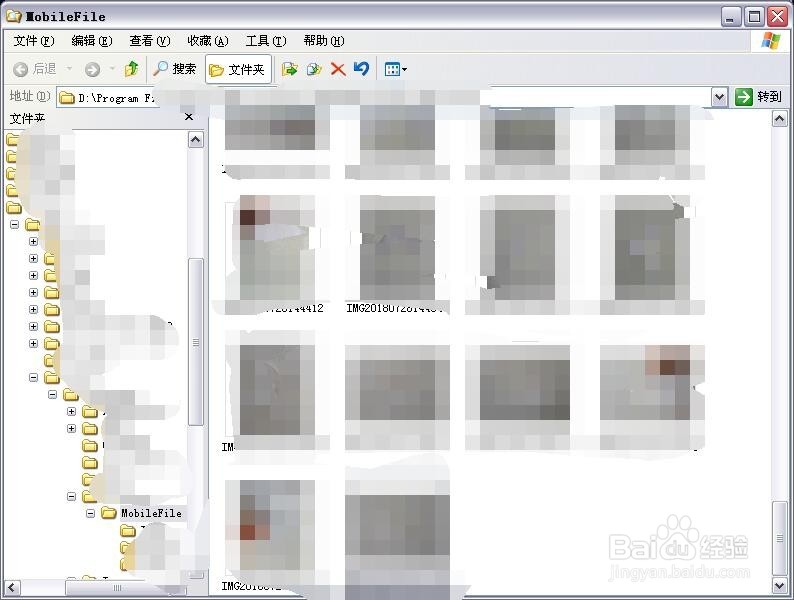Close the Folders side pane
This screenshot has height=600, width=794.
coord(189,117)
